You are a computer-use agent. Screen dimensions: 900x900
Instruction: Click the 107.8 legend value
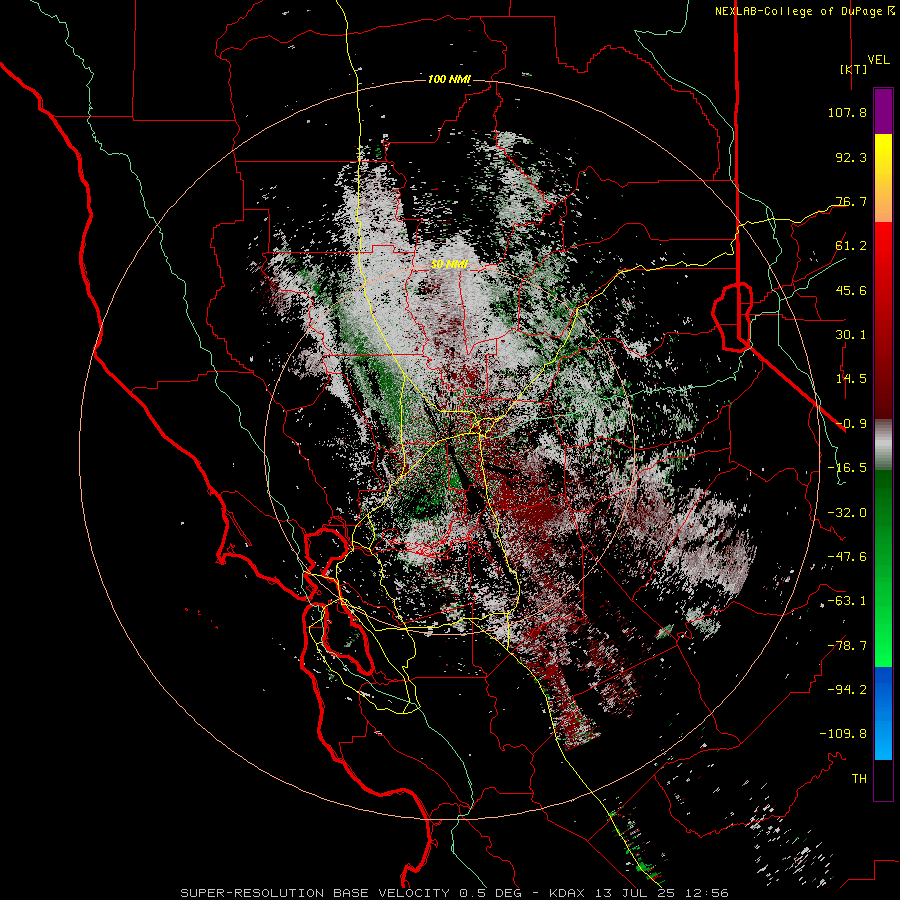(847, 112)
